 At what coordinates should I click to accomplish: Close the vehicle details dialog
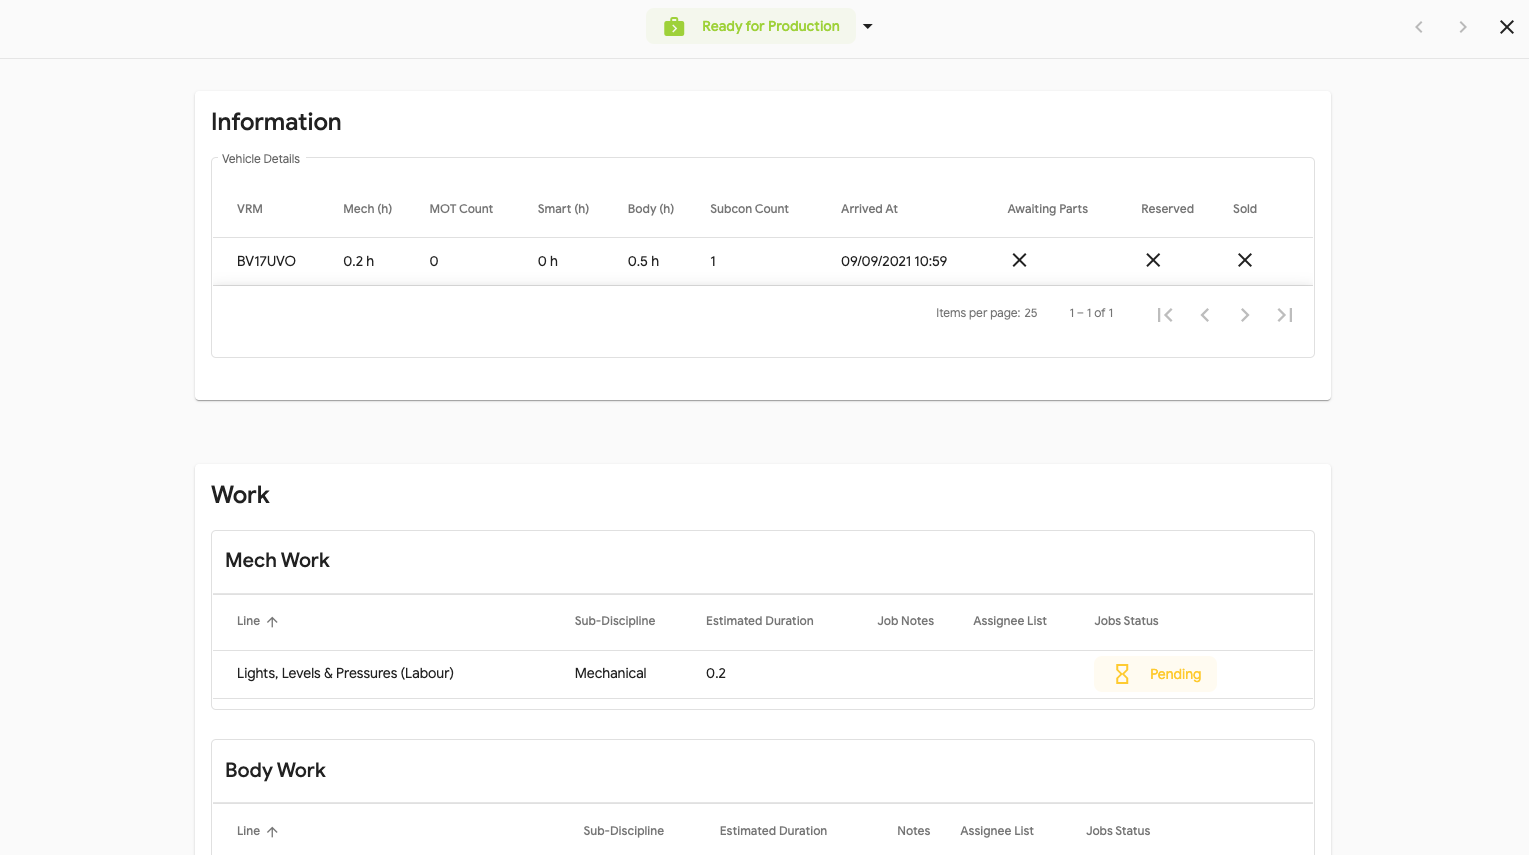click(x=1507, y=27)
